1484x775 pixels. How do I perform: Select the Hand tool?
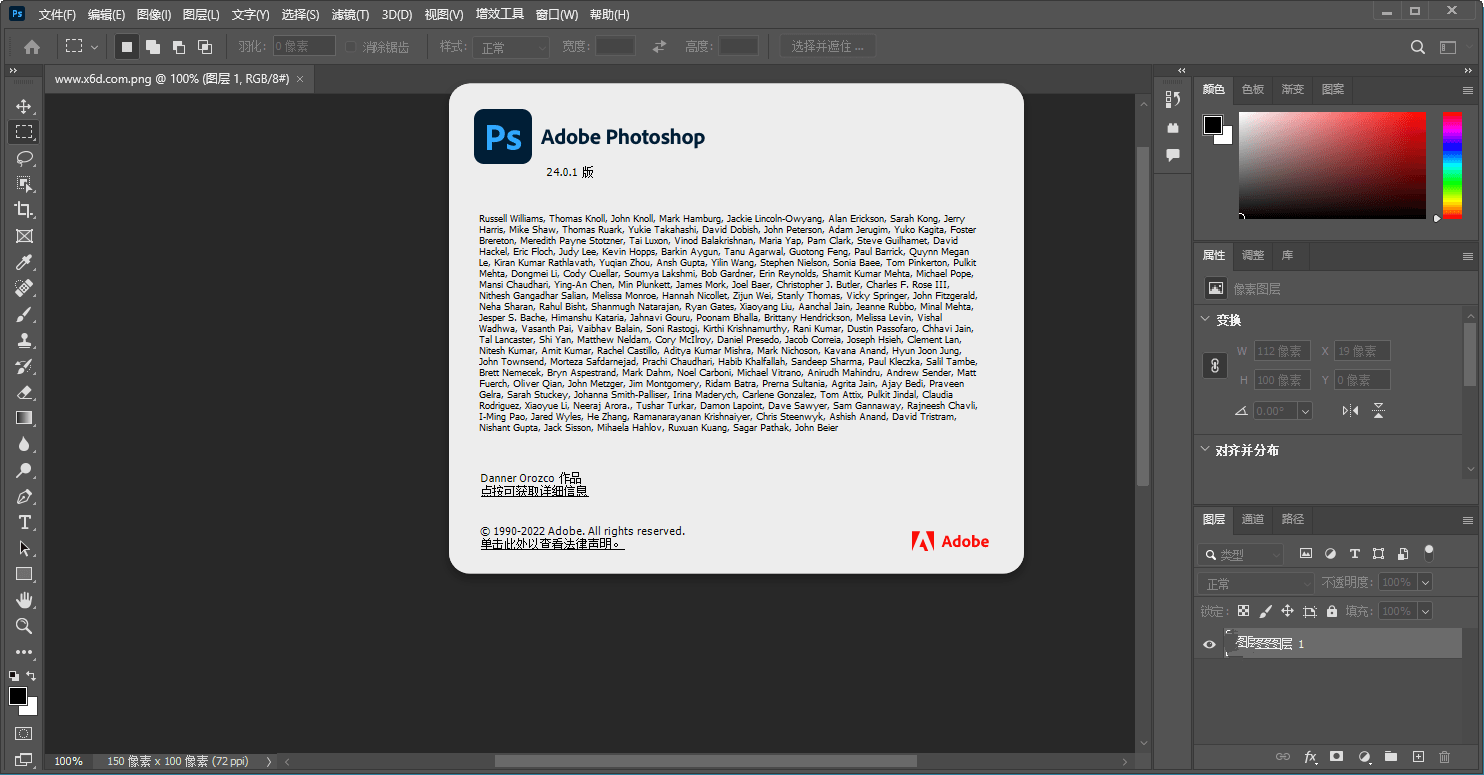(x=24, y=600)
